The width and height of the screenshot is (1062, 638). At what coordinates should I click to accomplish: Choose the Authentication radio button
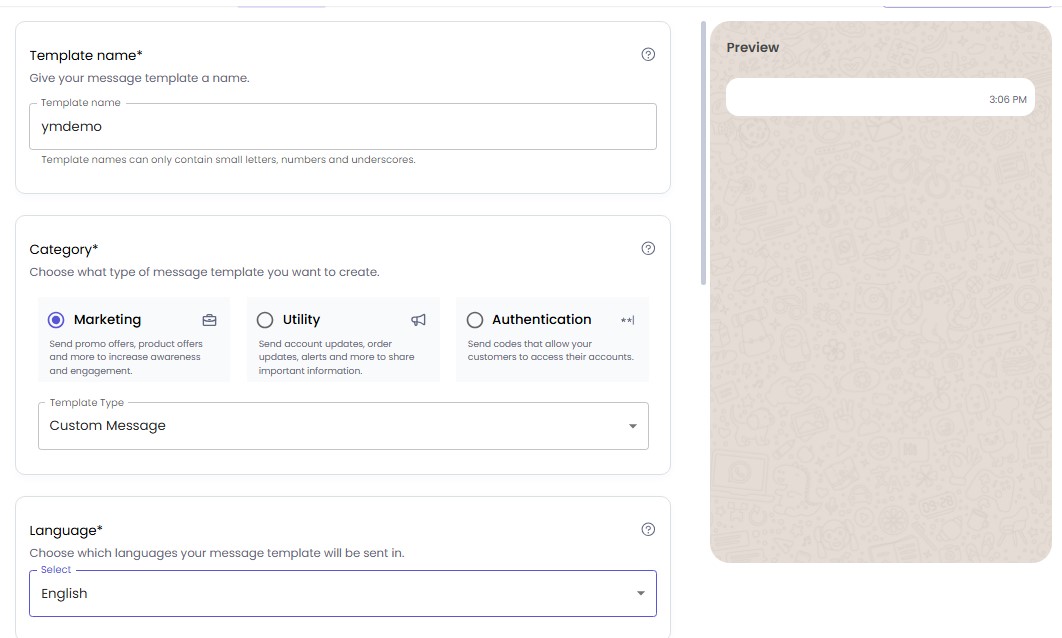(x=475, y=320)
